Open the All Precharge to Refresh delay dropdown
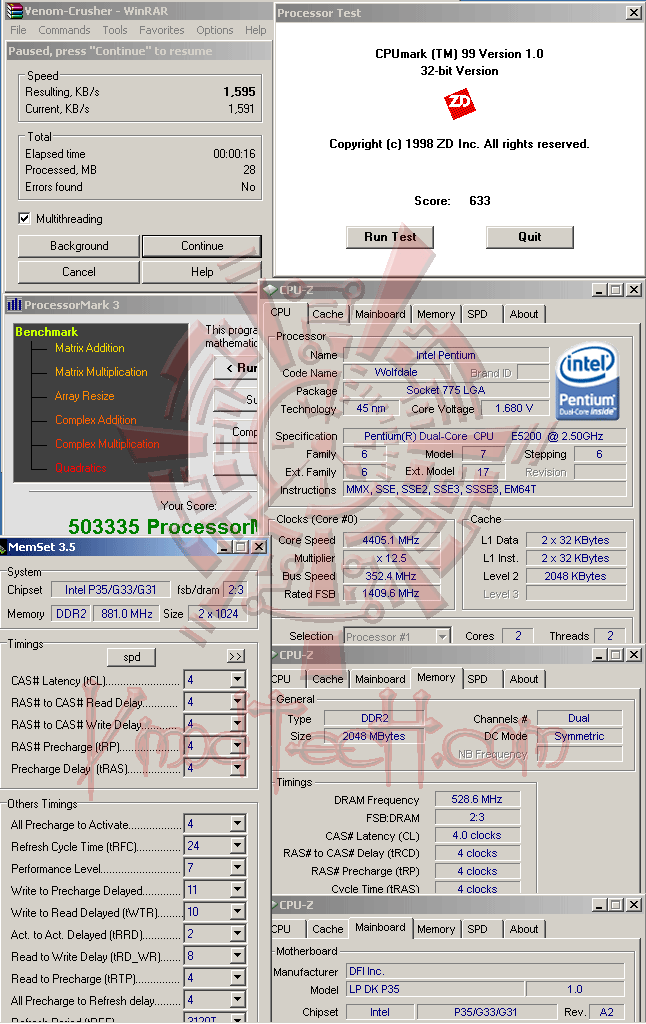 coord(238,1000)
